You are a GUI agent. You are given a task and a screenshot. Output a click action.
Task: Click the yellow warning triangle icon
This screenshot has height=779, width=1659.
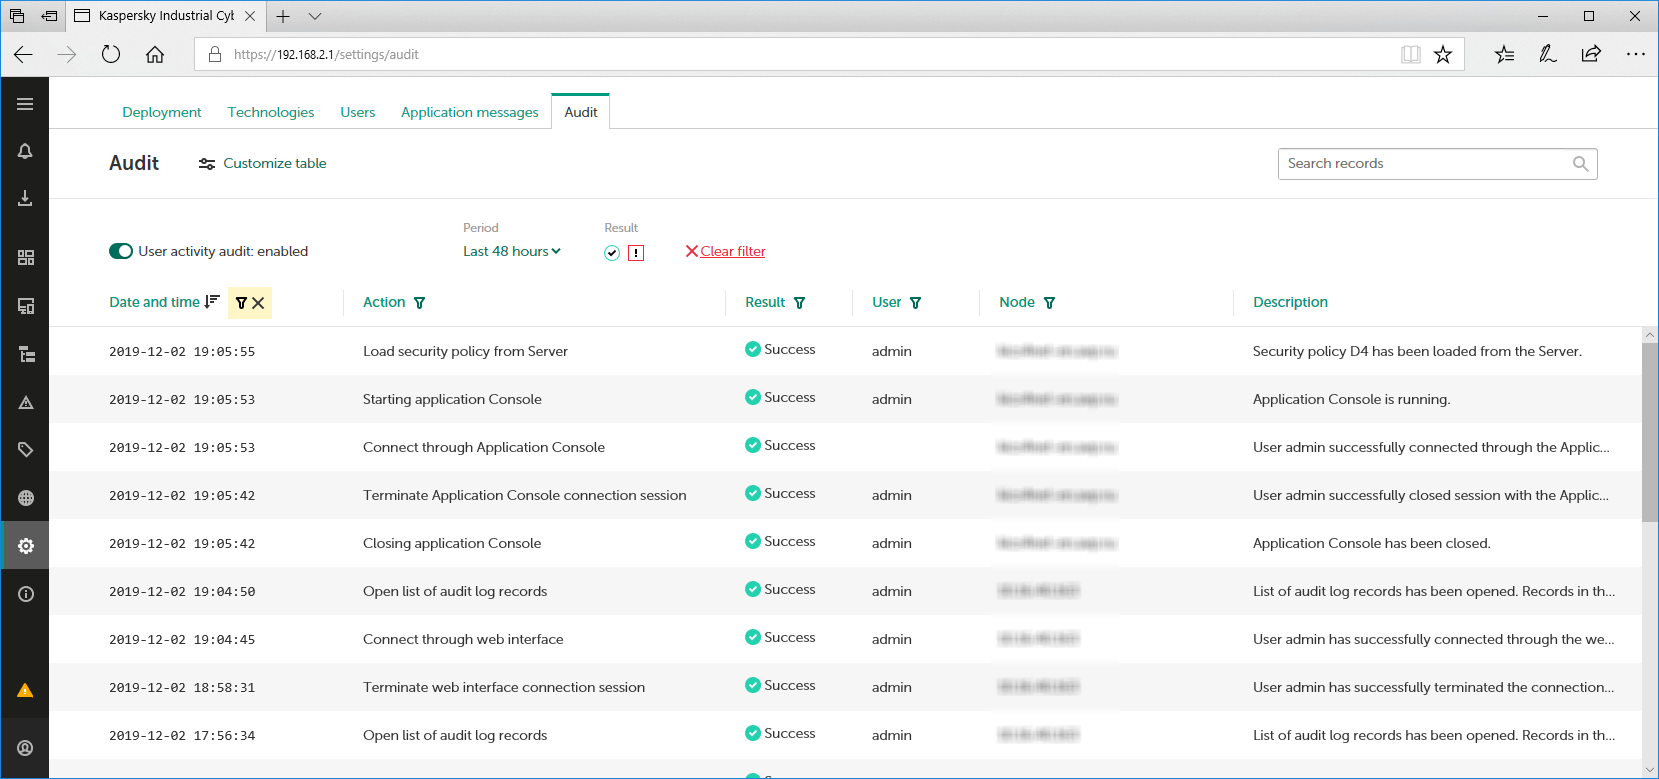click(25, 691)
